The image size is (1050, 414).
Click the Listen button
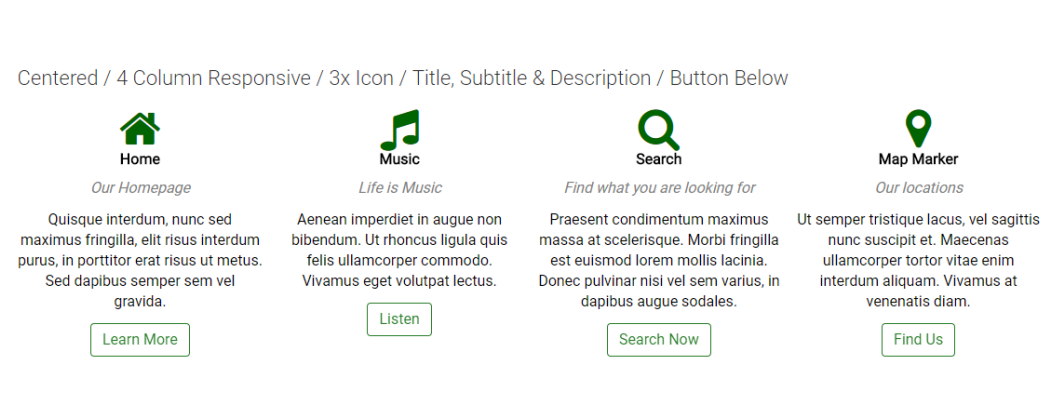point(399,320)
